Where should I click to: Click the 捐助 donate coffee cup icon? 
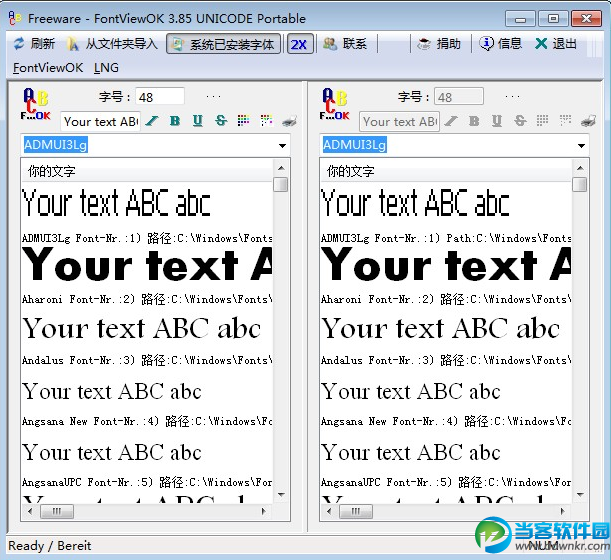pyautogui.click(x=424, y=44)
